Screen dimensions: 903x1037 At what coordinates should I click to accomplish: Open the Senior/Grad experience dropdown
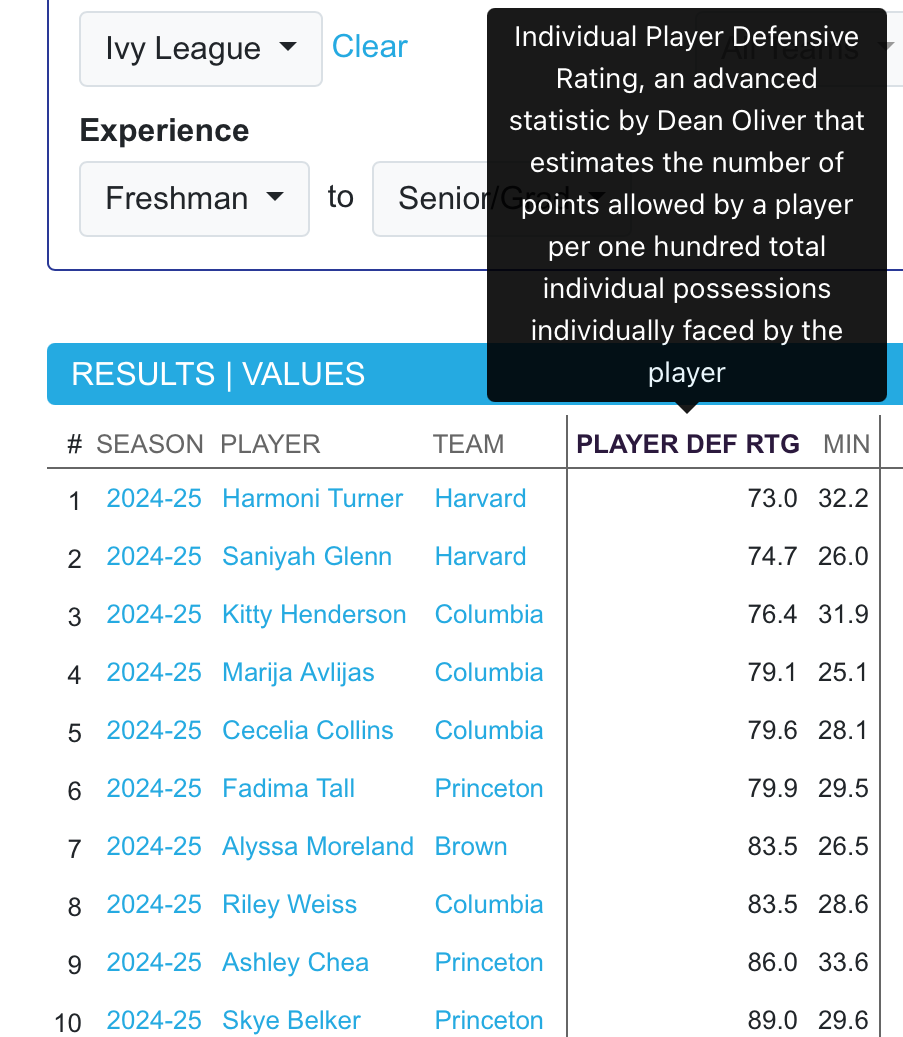[430, 198]
